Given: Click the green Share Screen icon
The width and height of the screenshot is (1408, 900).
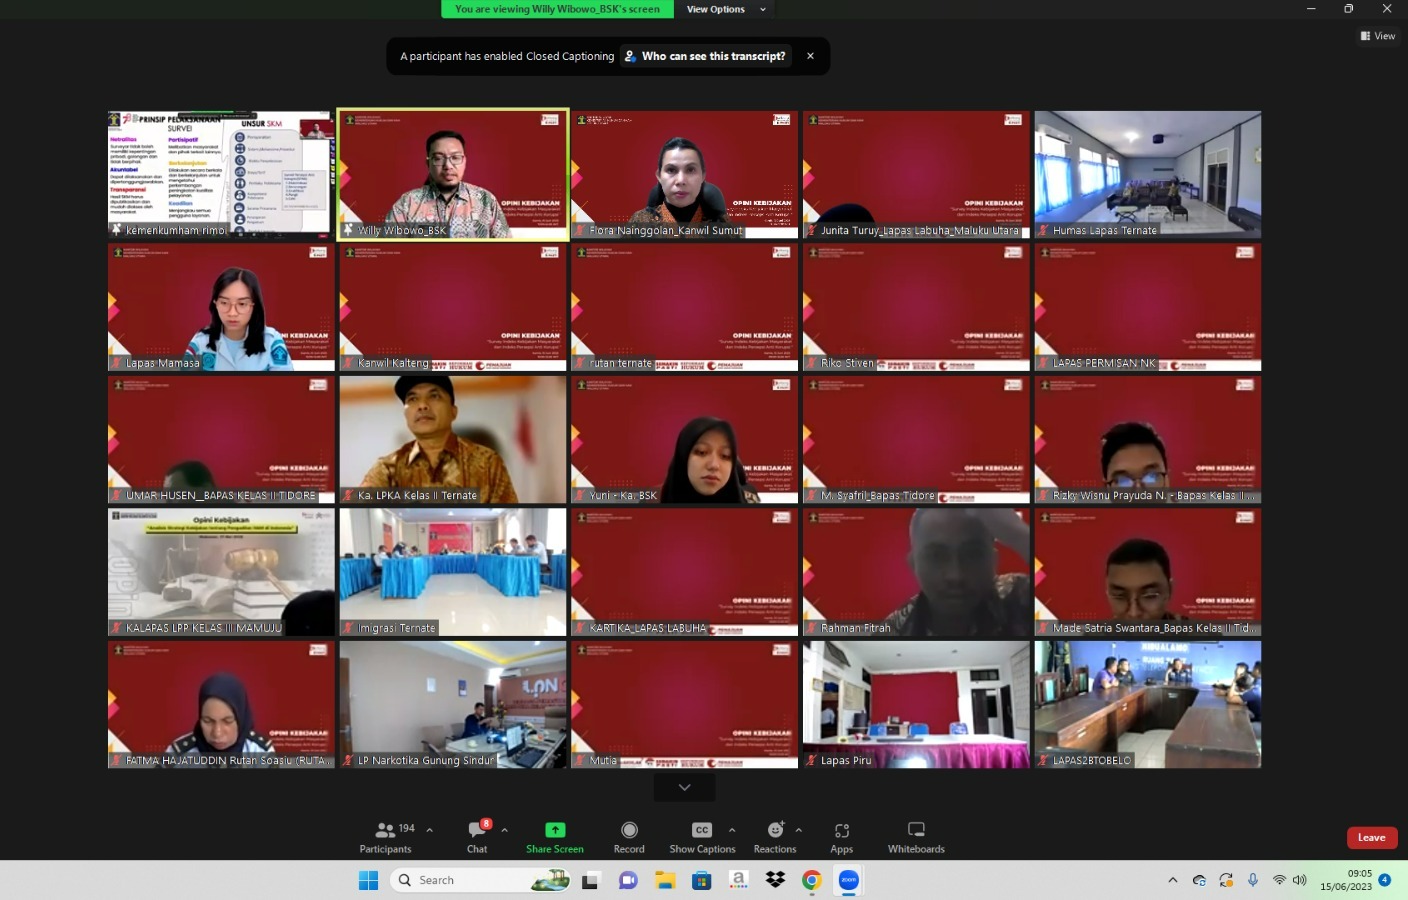Looking at the screenshot, I should pos(555,830).
